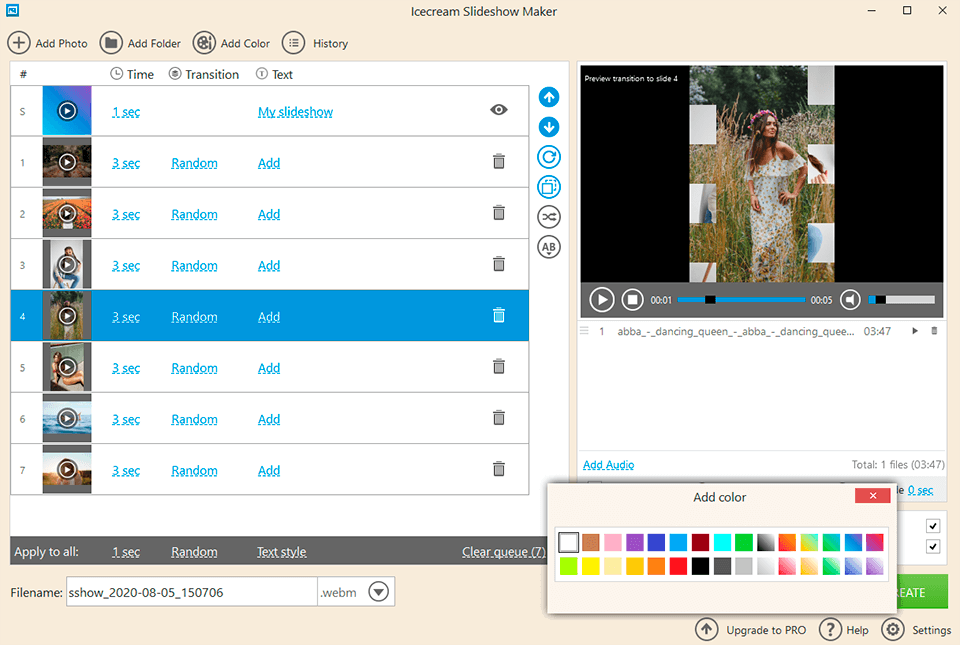The height and width of the screenshot is (645, 960).
Task: Toggle the eye icon on My slideshow row
Action: (498, 110)
